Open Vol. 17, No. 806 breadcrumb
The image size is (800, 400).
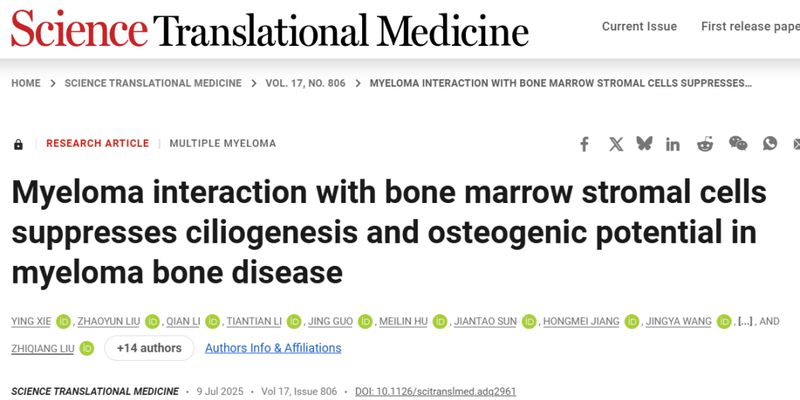305,83
